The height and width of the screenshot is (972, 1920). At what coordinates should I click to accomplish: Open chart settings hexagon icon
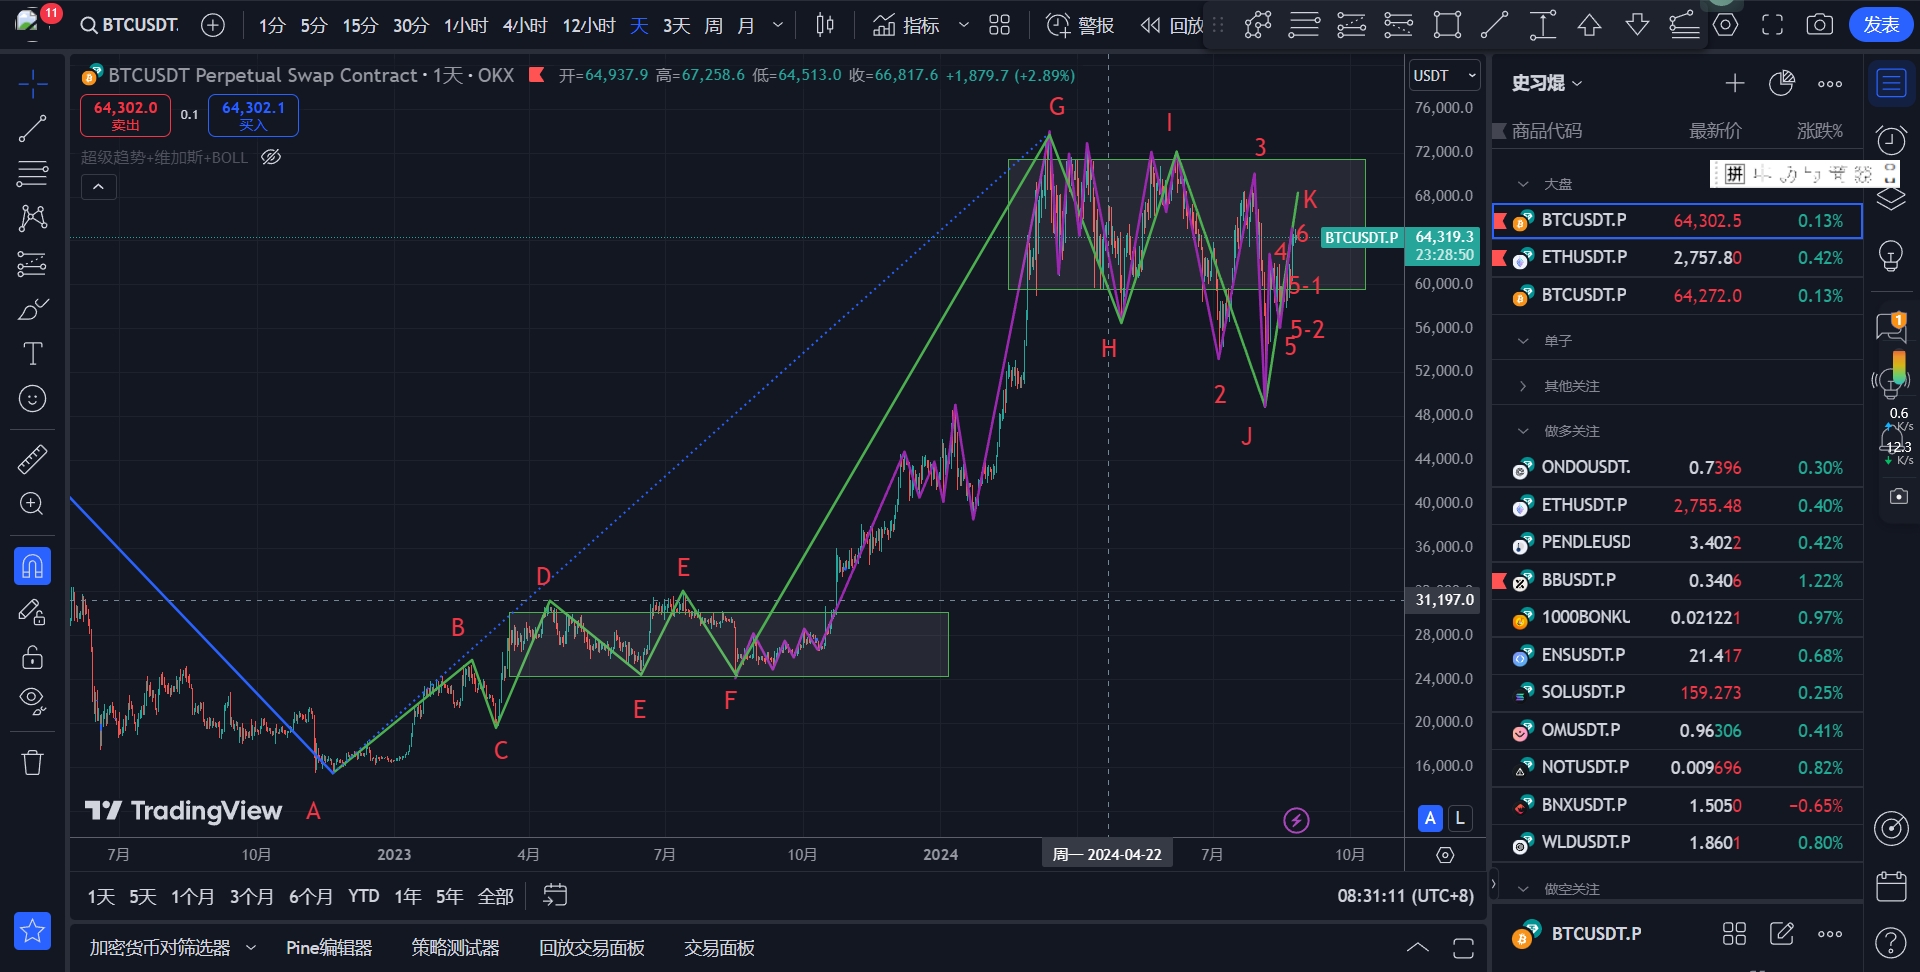[x=1726, y=25]
